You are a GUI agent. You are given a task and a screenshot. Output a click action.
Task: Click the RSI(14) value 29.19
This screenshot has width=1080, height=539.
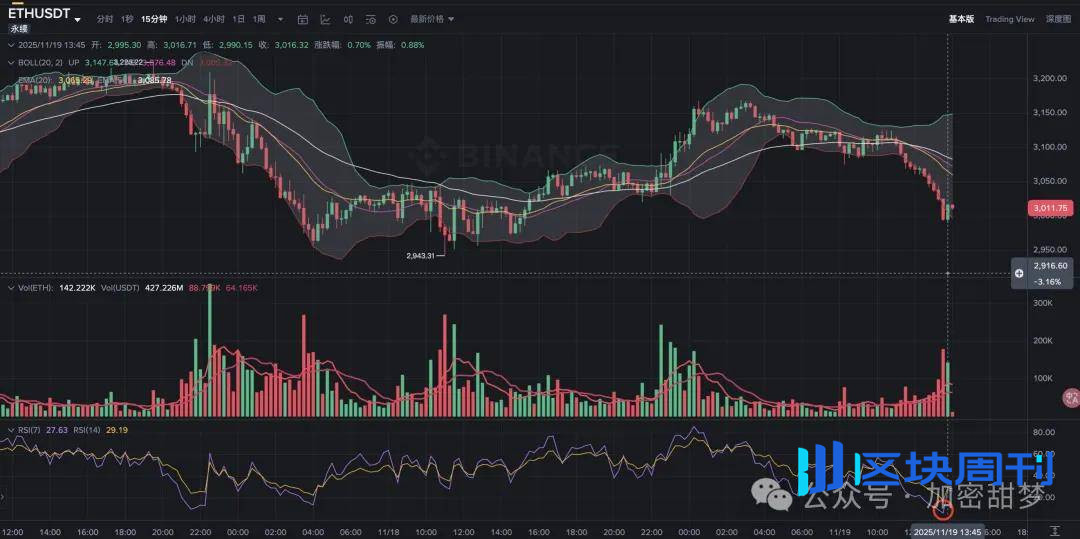click(118, 430)
